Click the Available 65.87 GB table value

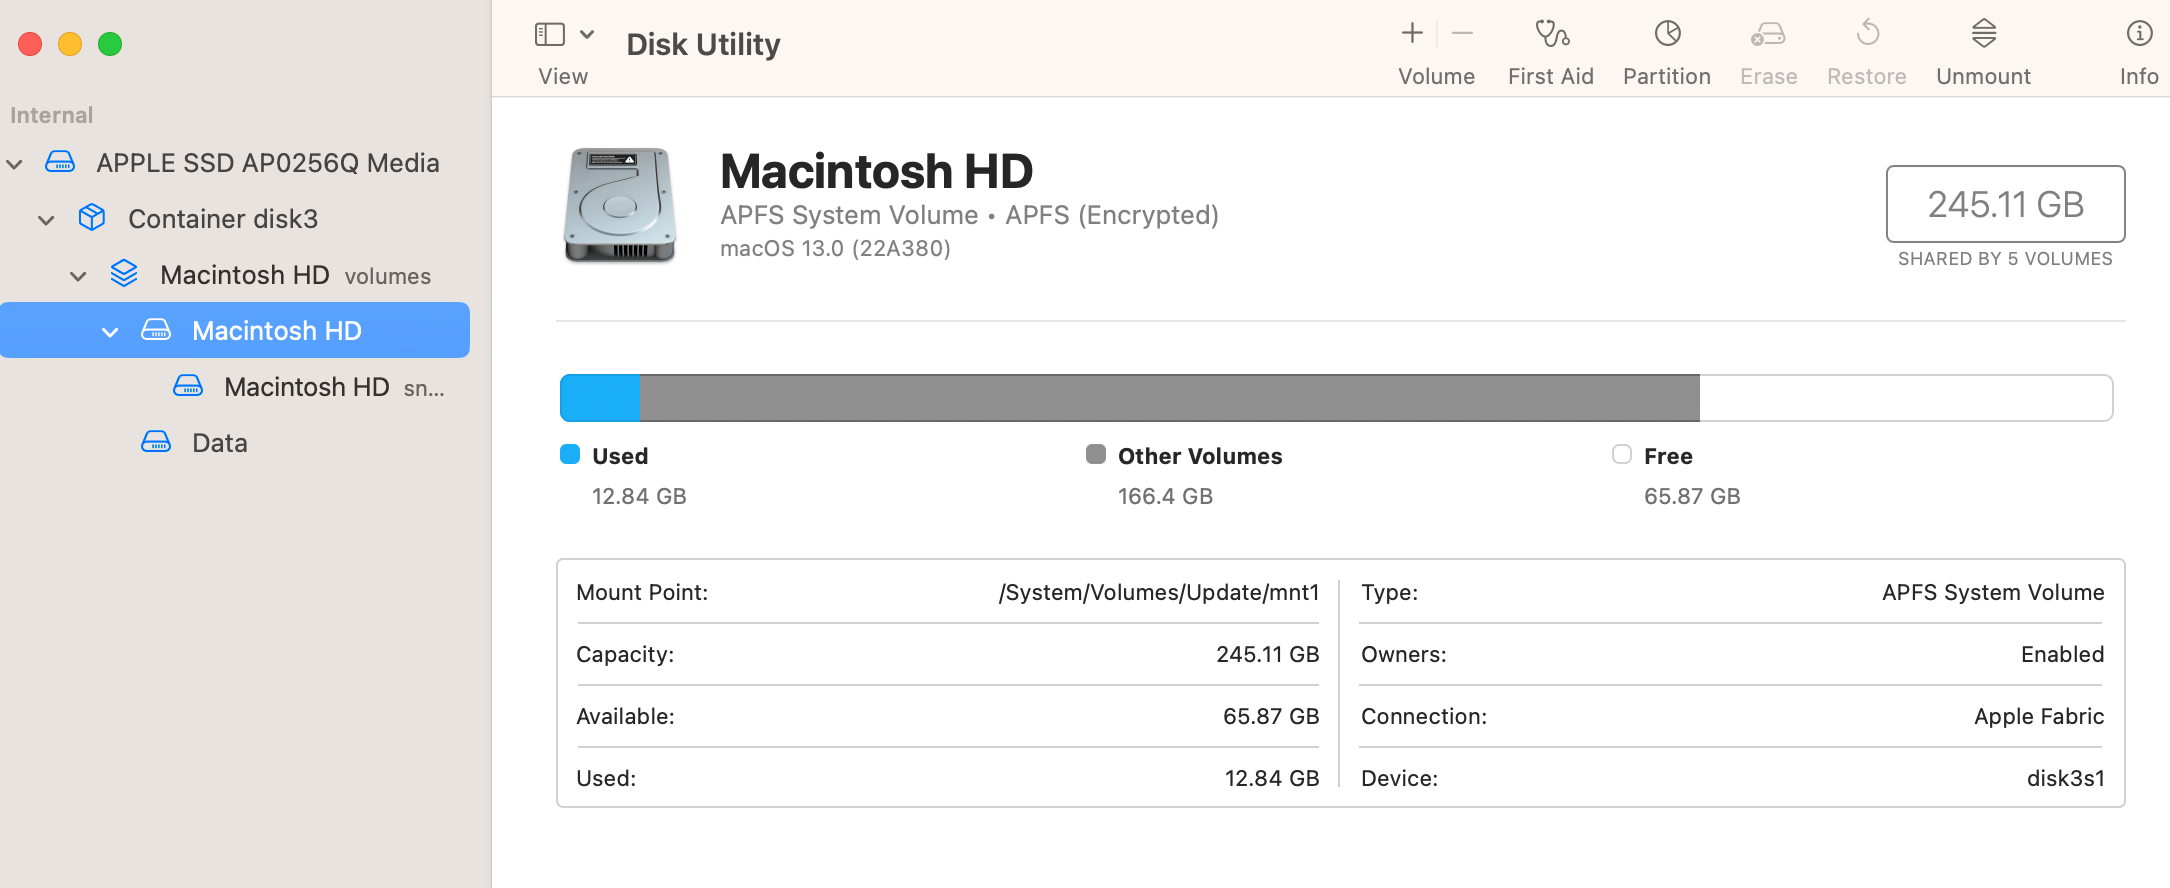tap(1271, 717)
